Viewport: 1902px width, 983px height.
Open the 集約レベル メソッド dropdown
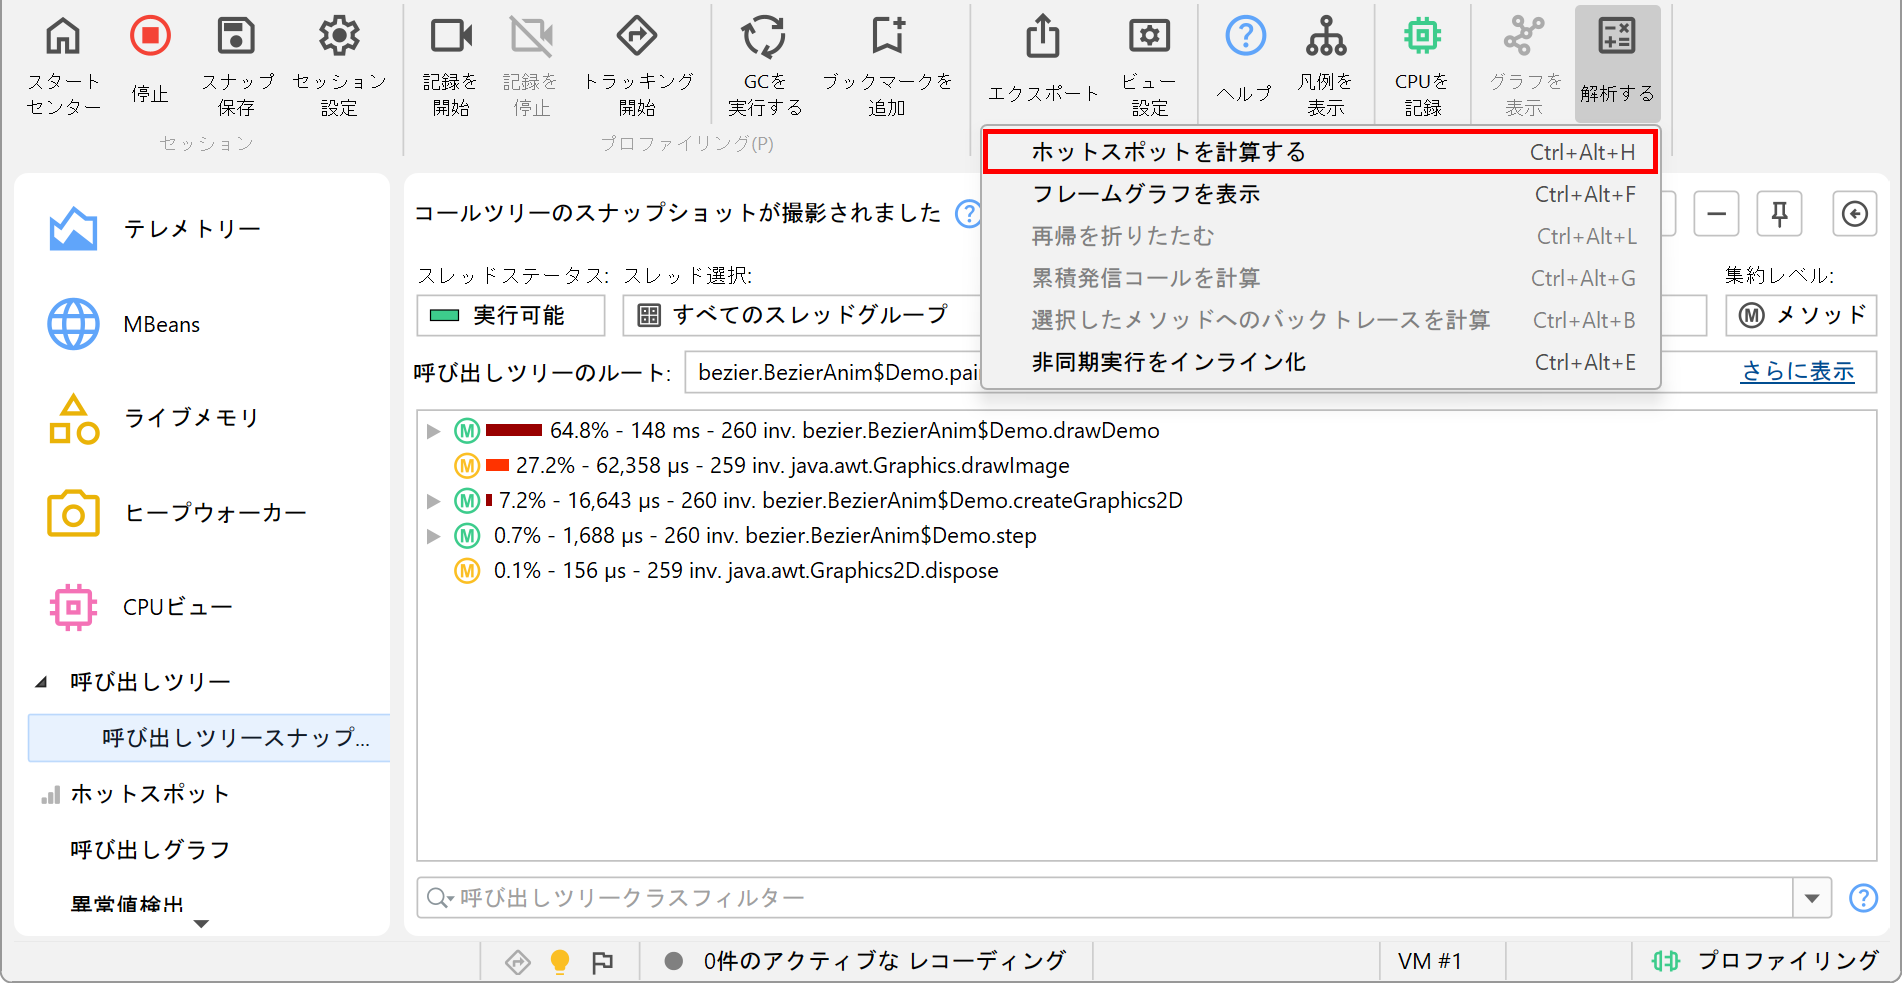[x=1800, y=316]
